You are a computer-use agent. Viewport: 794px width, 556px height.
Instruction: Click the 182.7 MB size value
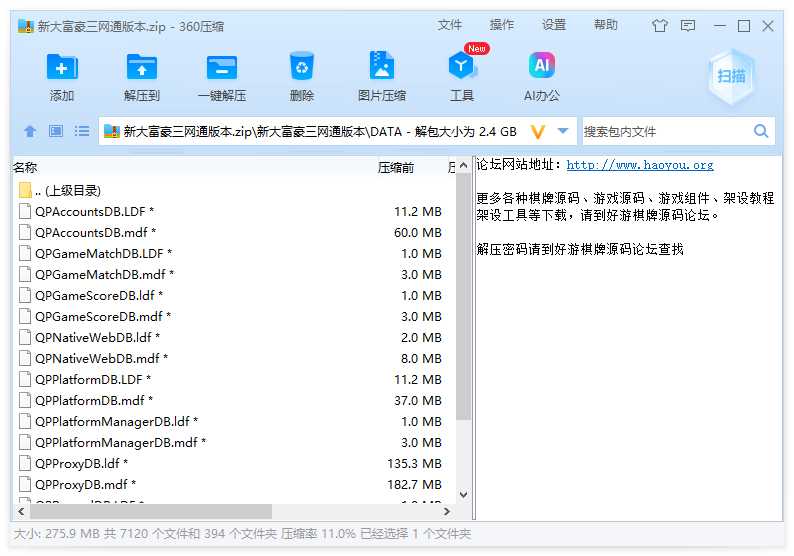(414, 485)
